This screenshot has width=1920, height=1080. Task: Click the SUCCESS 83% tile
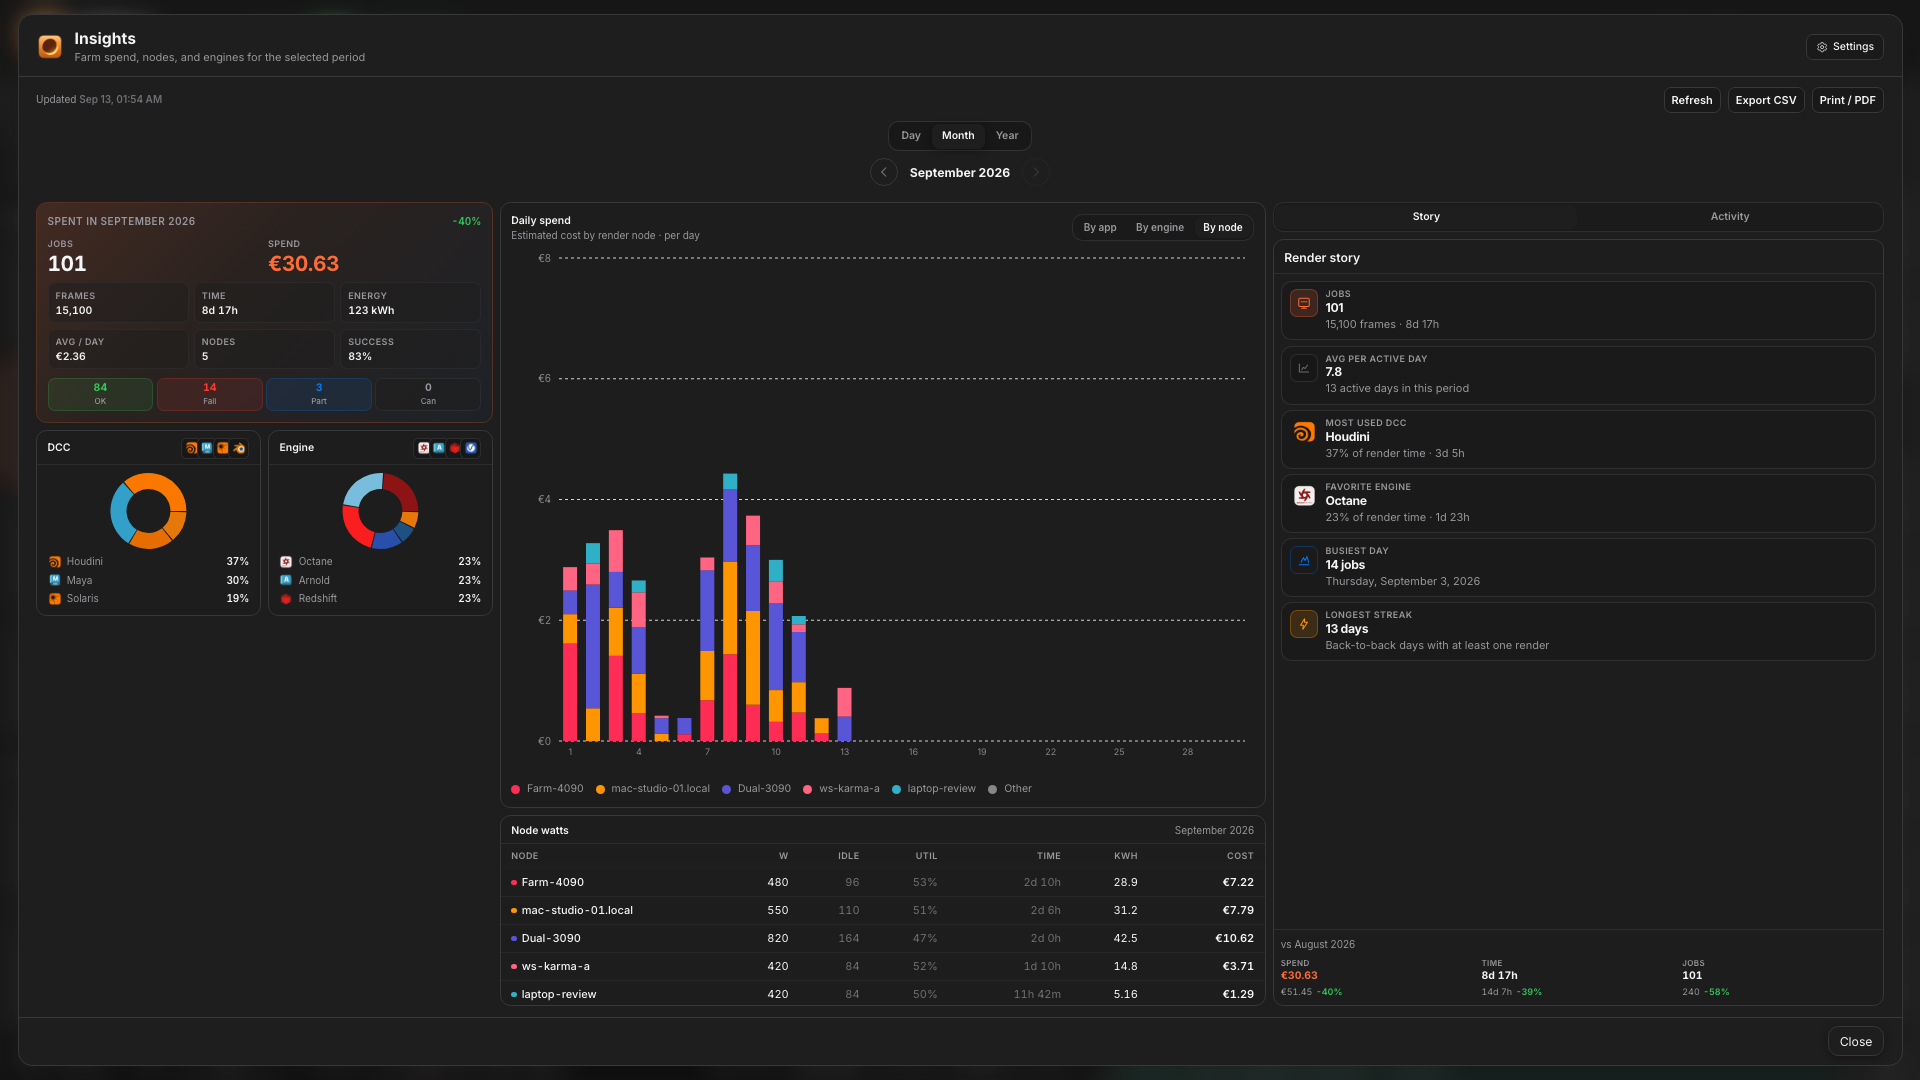click(410, 349)
